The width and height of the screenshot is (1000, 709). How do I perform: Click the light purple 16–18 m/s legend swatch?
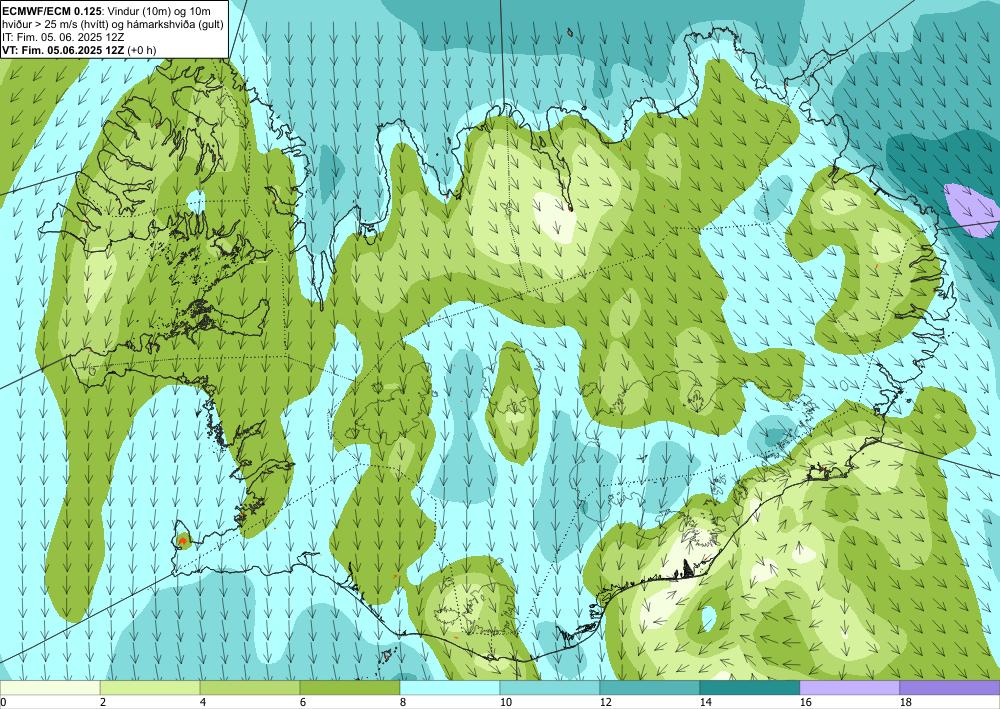click(849, 687)
